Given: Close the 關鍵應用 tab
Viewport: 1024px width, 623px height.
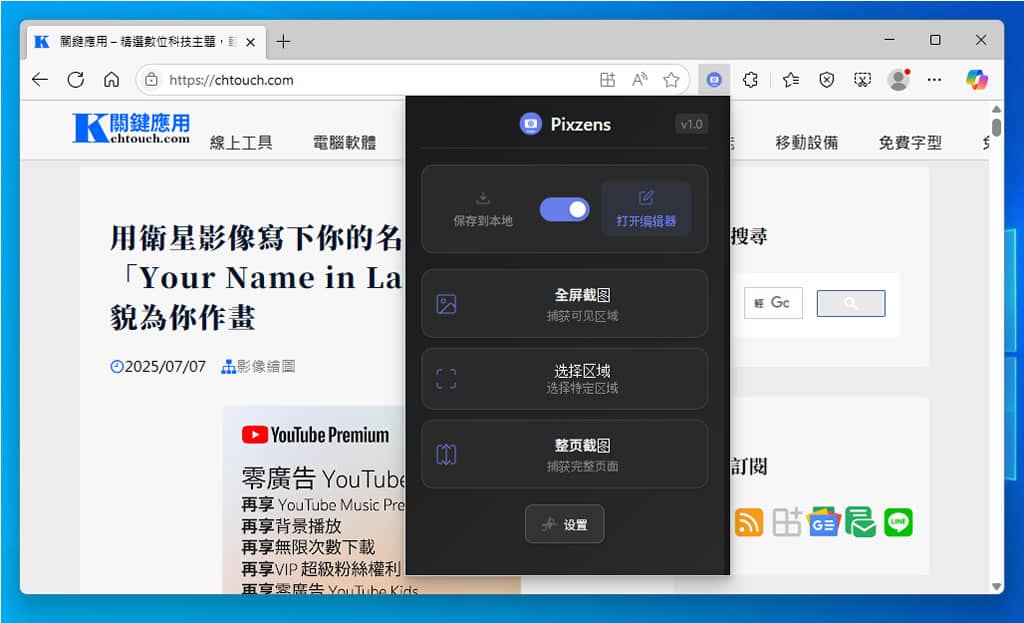Looking at the screenshot, I should coord(250,42).
